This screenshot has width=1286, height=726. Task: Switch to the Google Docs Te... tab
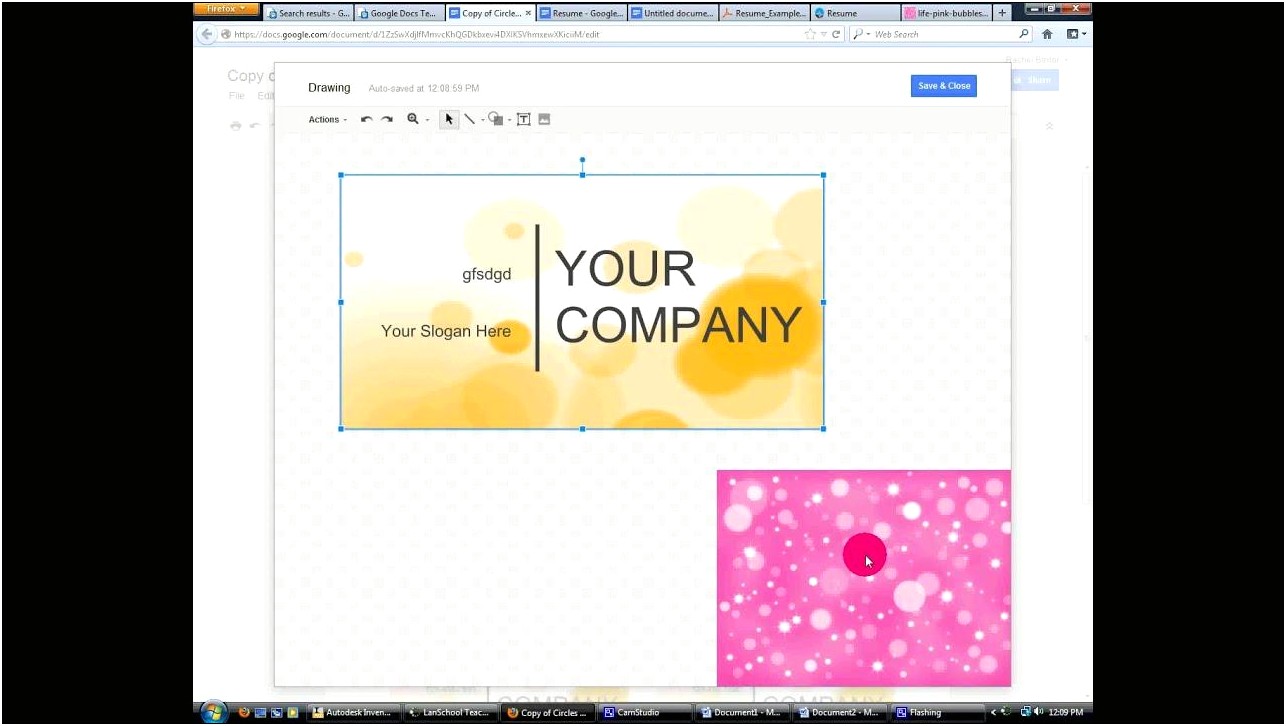(399, 13)
